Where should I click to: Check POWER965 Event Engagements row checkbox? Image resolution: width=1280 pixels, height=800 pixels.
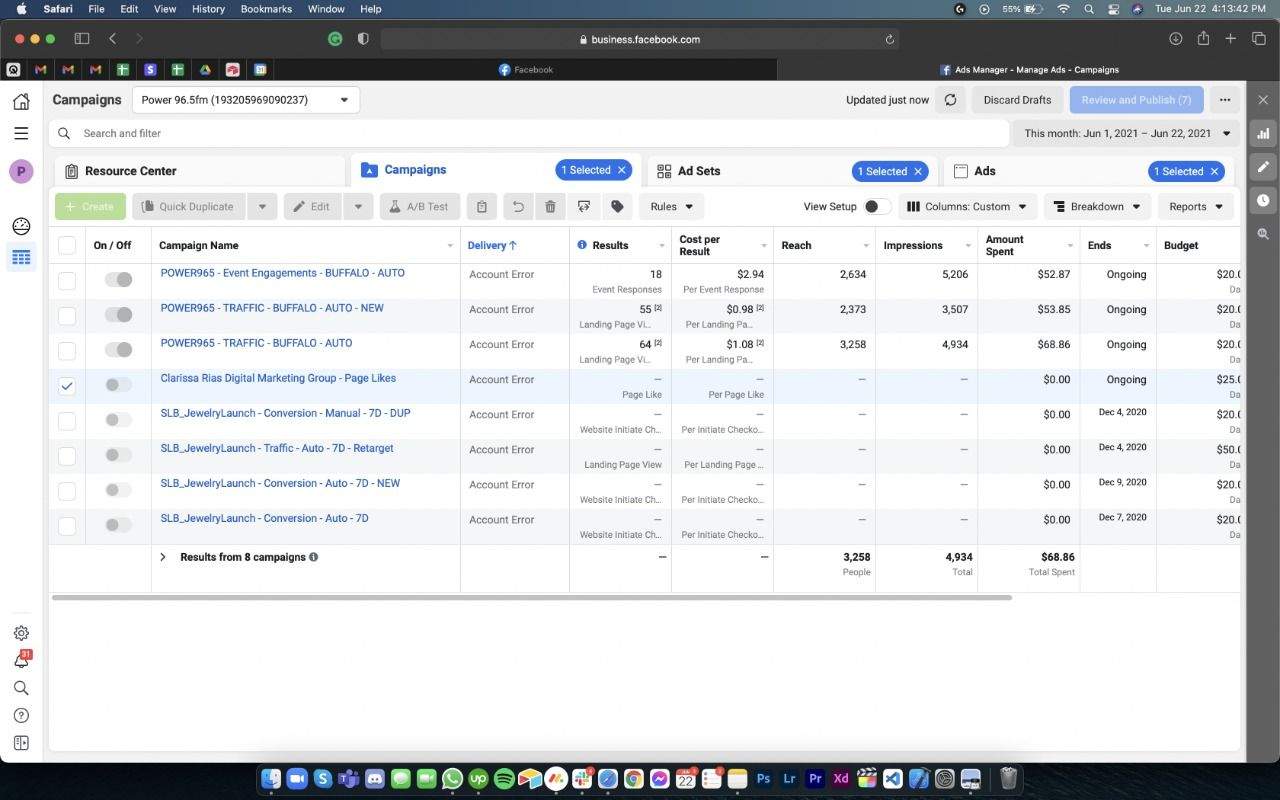coord(67,281)
